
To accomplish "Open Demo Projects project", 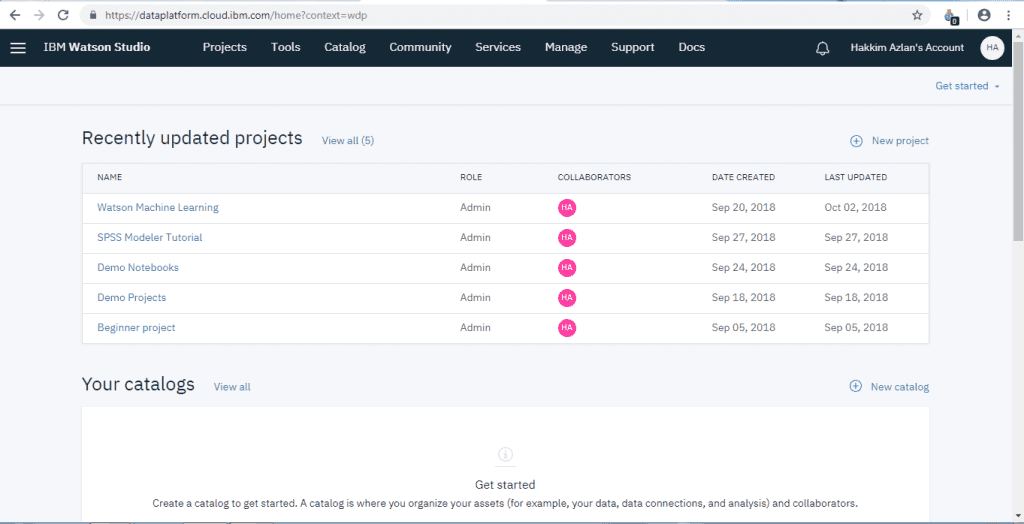I will [132, 298].
